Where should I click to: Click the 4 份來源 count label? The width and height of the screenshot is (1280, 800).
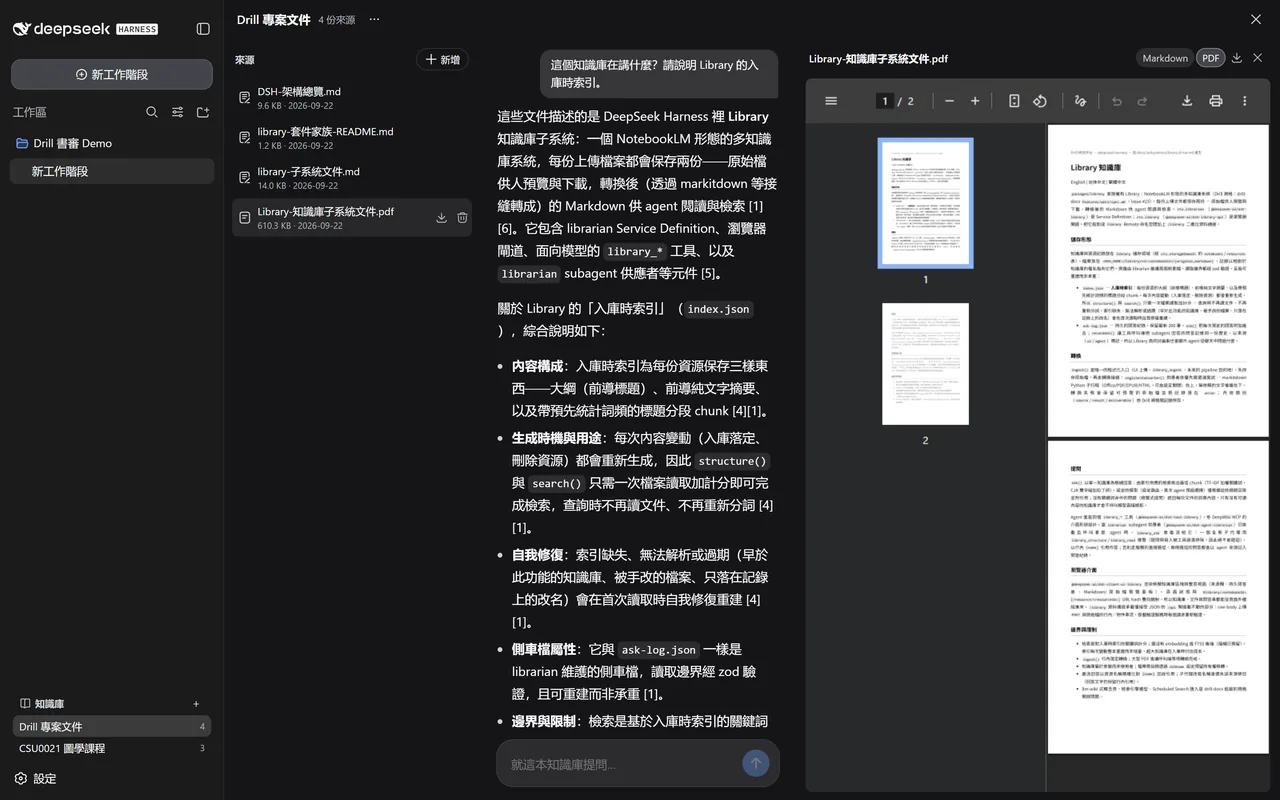click(x=337, y=20)
